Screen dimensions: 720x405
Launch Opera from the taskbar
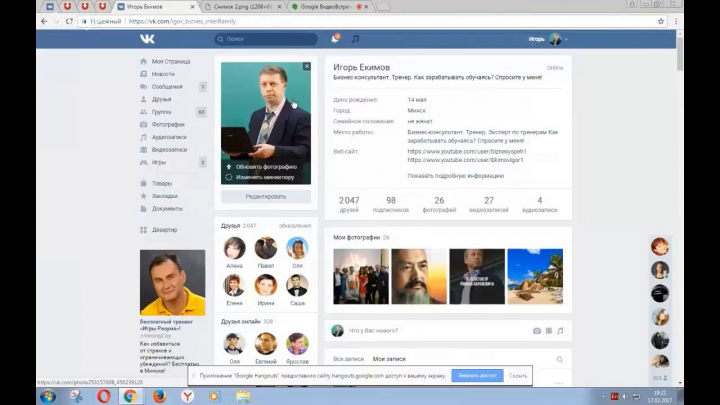[x=104, y=396]
